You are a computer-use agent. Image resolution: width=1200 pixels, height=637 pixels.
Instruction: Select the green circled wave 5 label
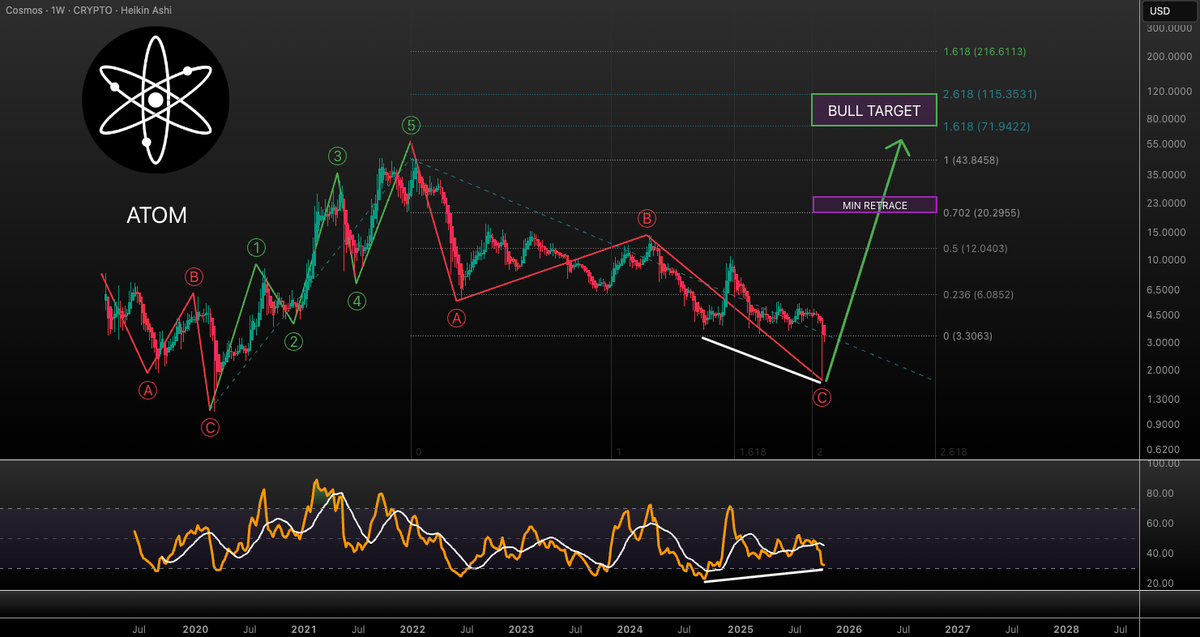(411, 125)
